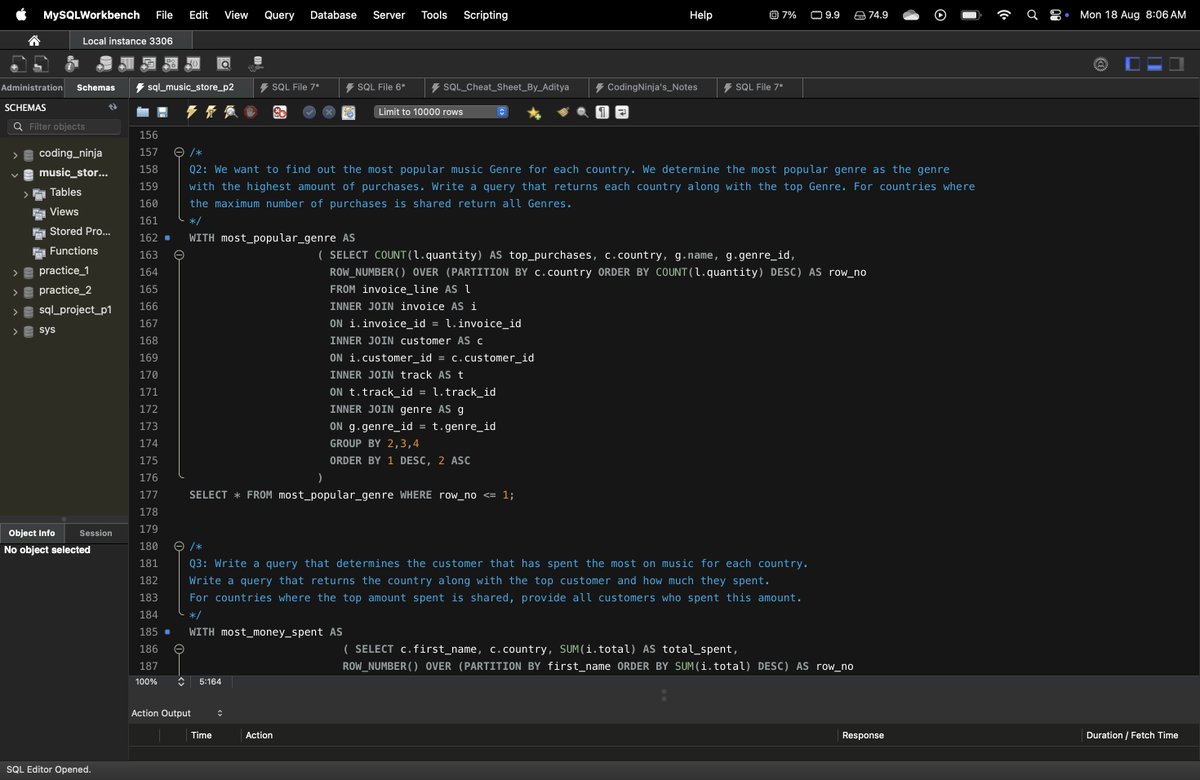Screen dimensions: 1200x780
Task: Toggle display of invisible characters
Action: [x=602, y=112]
